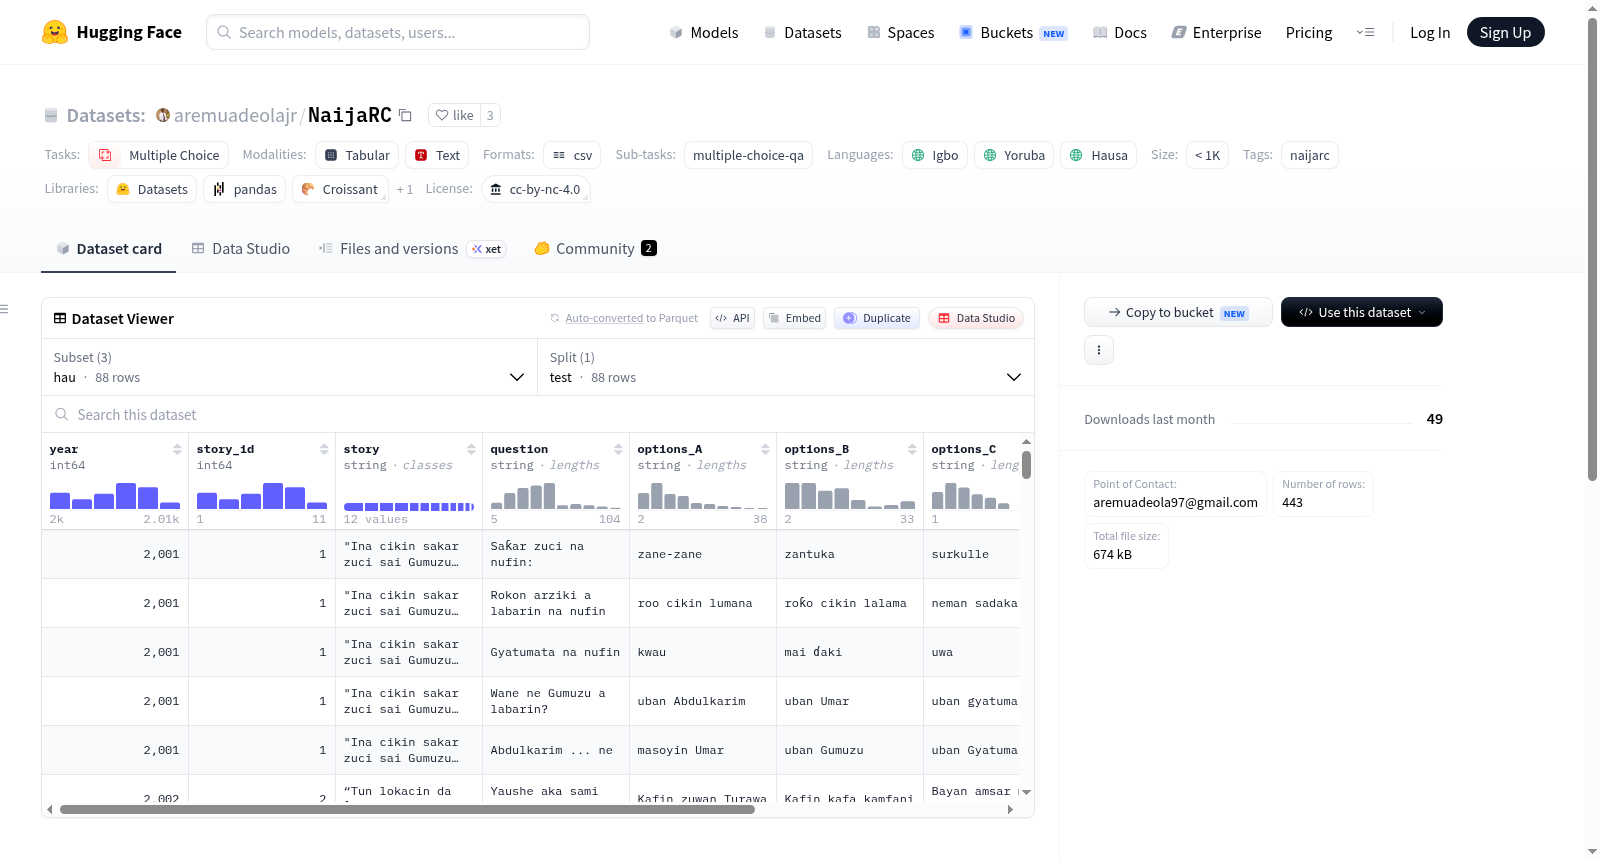Select the Yoruba language tag
Viewport: 1600px width, 861px height.
(1014, 155)
